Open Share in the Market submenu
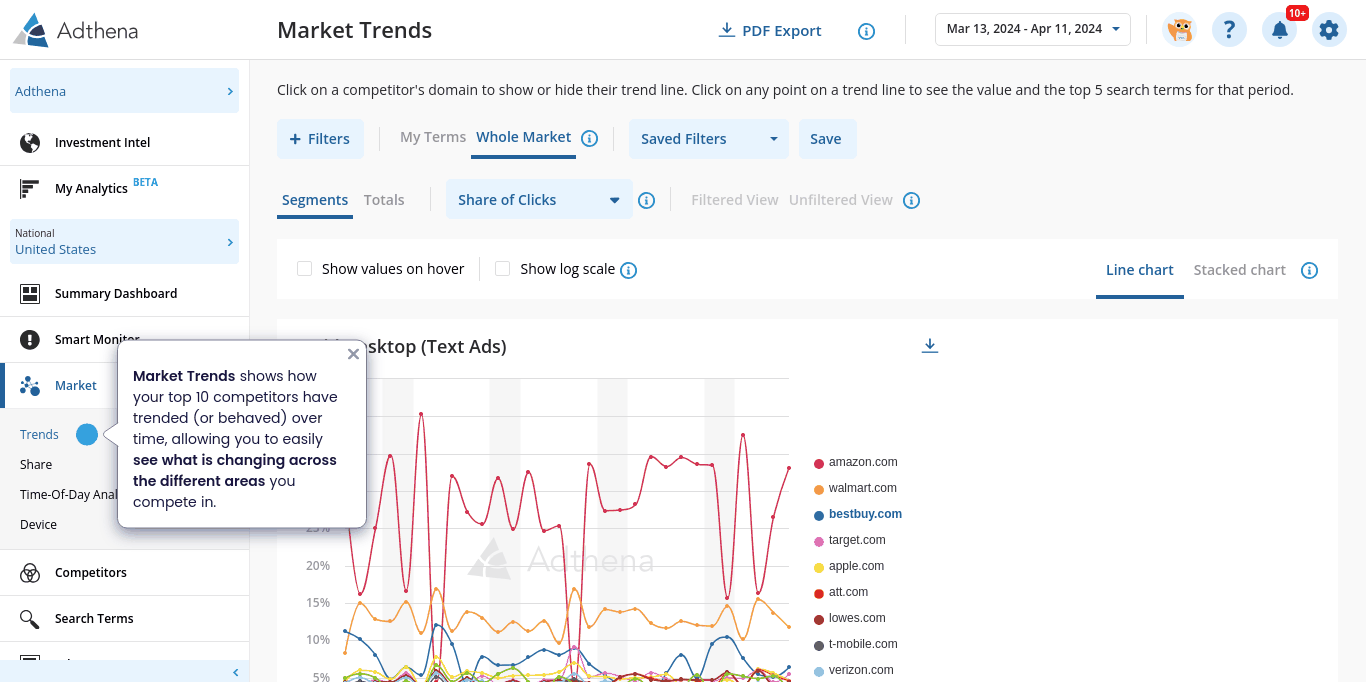The height and width of the screenshot is (682, 1366). (x=36, y=464)
